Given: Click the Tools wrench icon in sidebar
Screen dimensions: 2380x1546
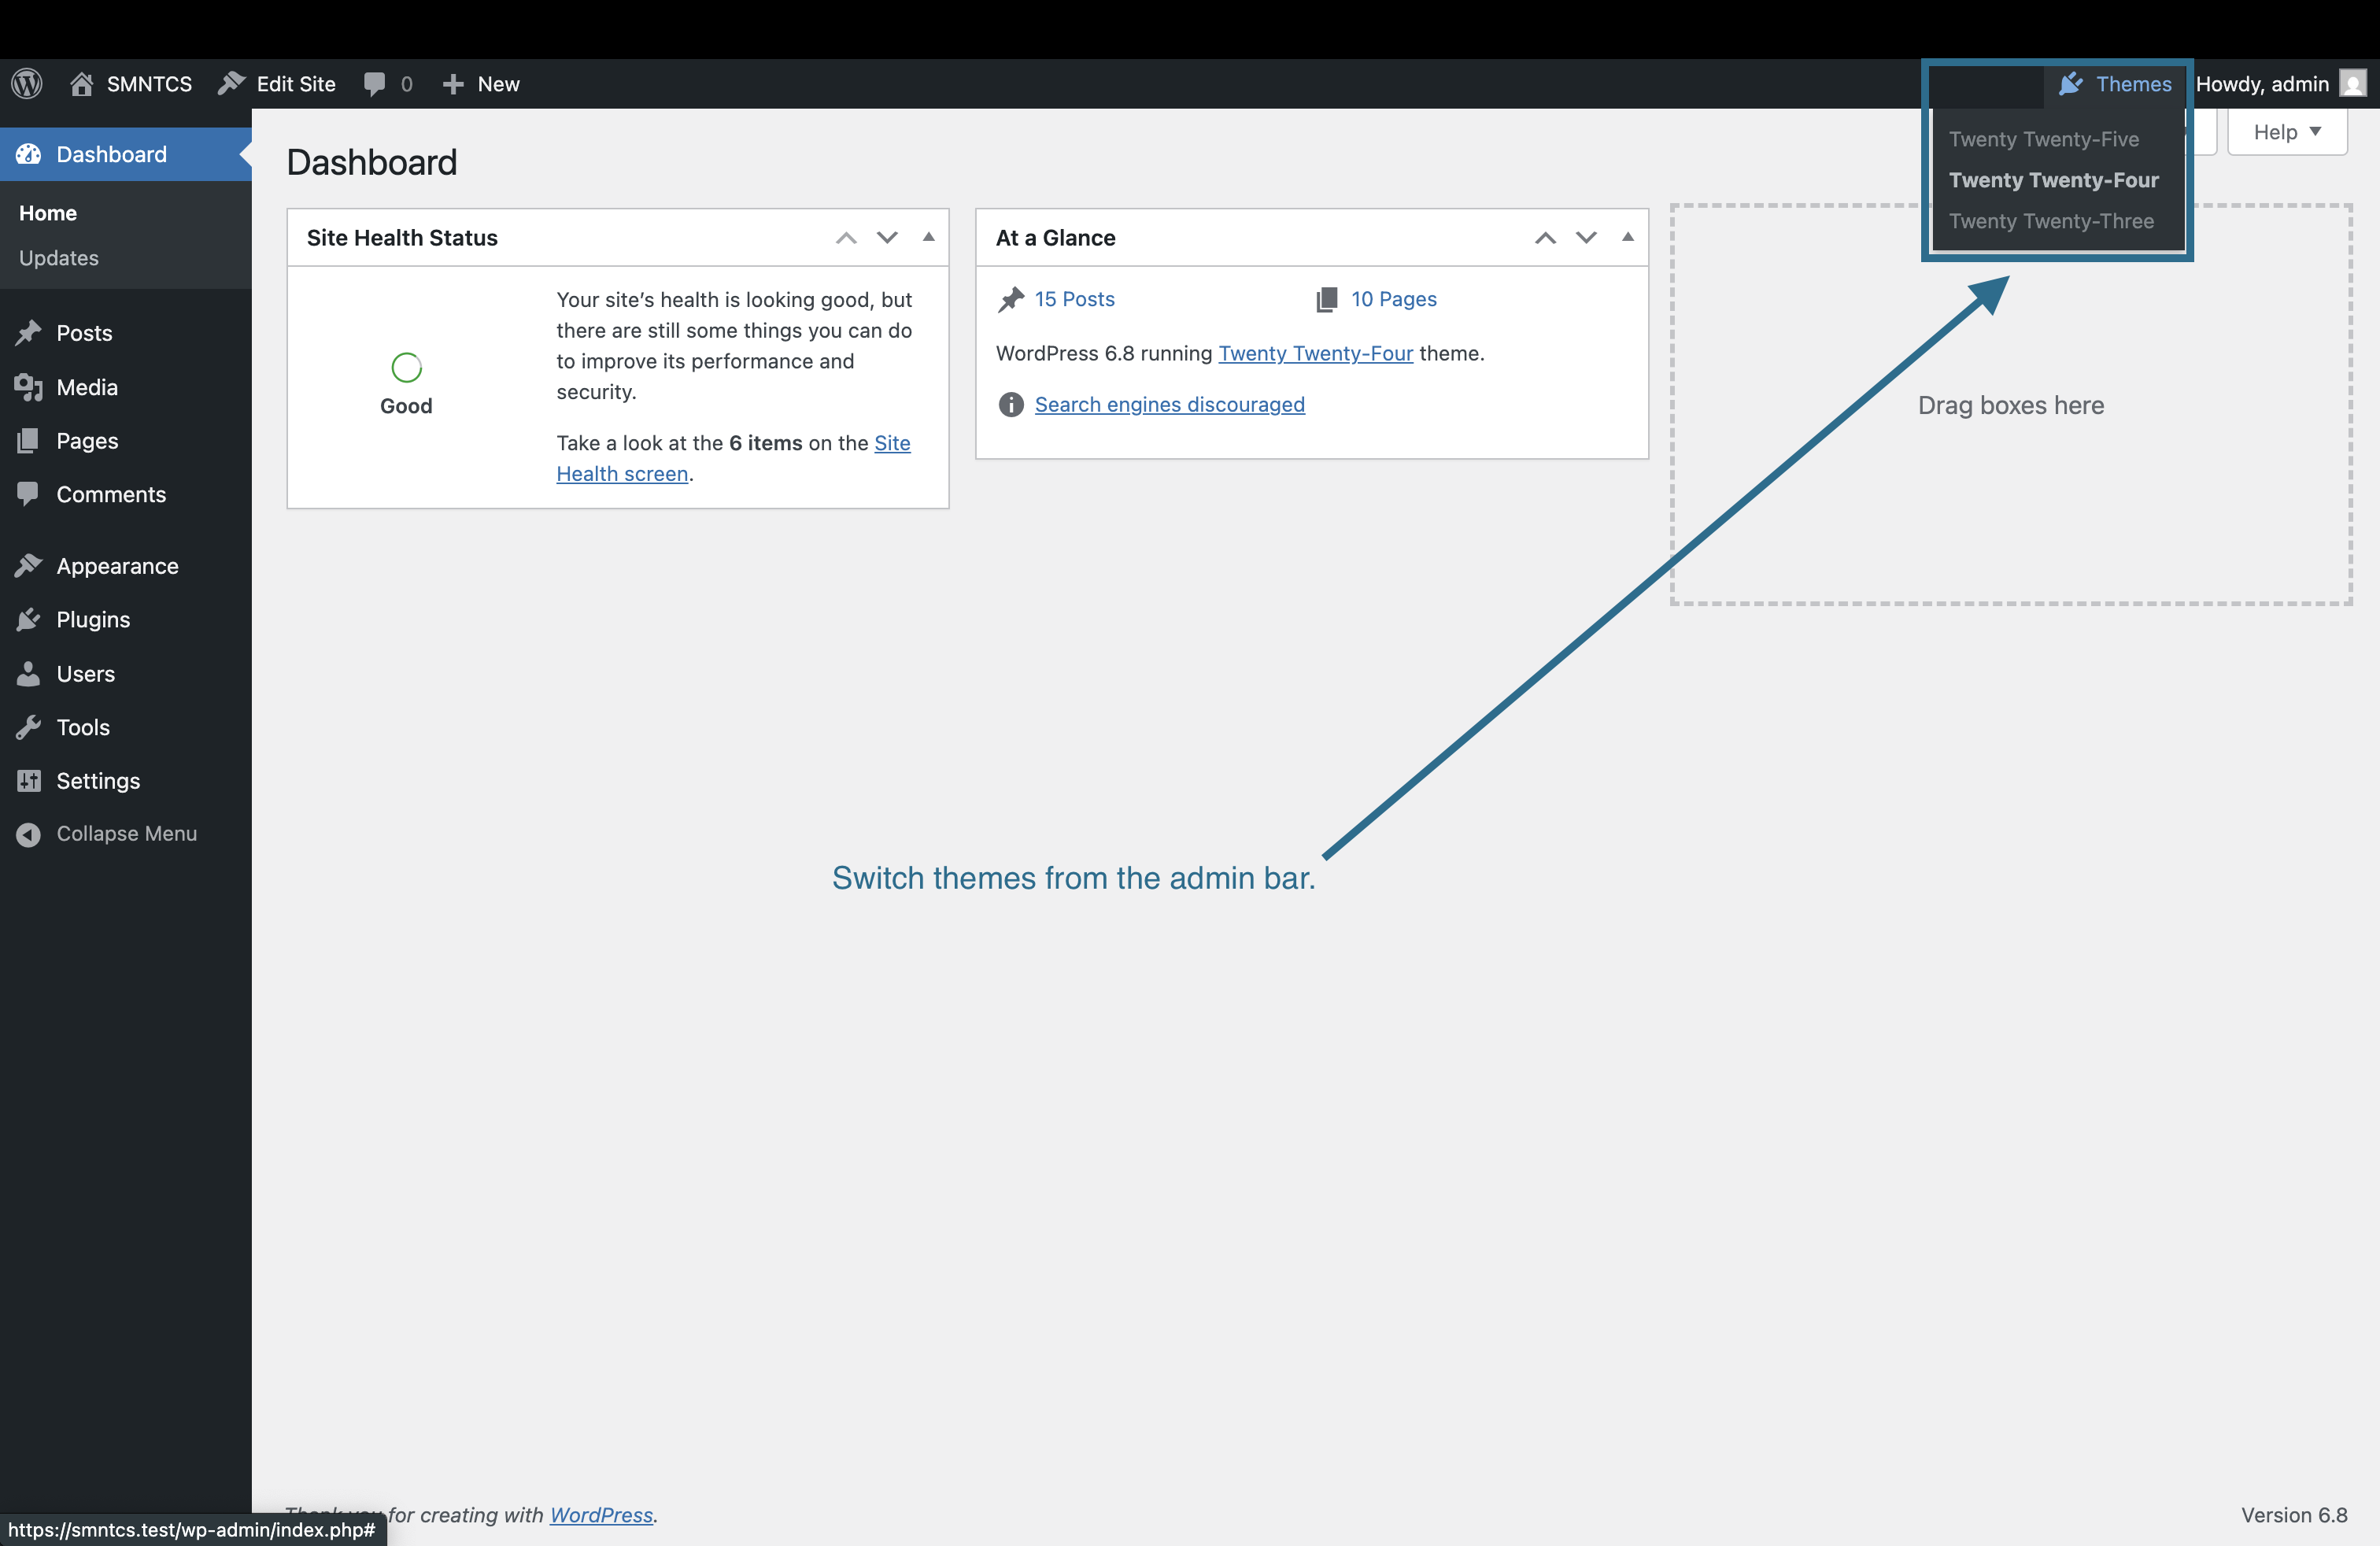Looking at the screenshot, I should coord(29,727).
